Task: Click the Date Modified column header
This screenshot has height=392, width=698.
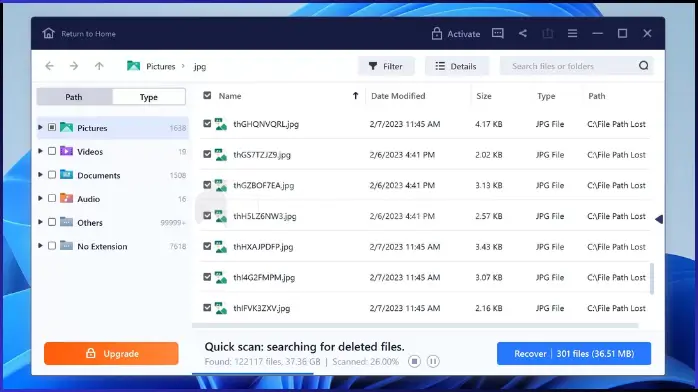Action: point(398,96)
